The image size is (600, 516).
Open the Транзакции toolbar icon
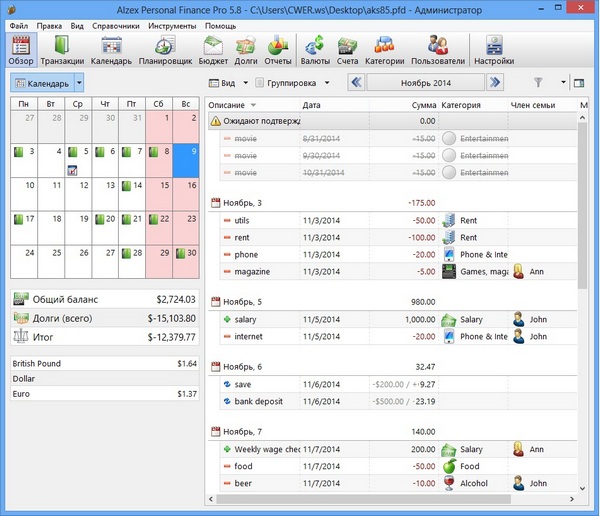[x=62, y=49]
